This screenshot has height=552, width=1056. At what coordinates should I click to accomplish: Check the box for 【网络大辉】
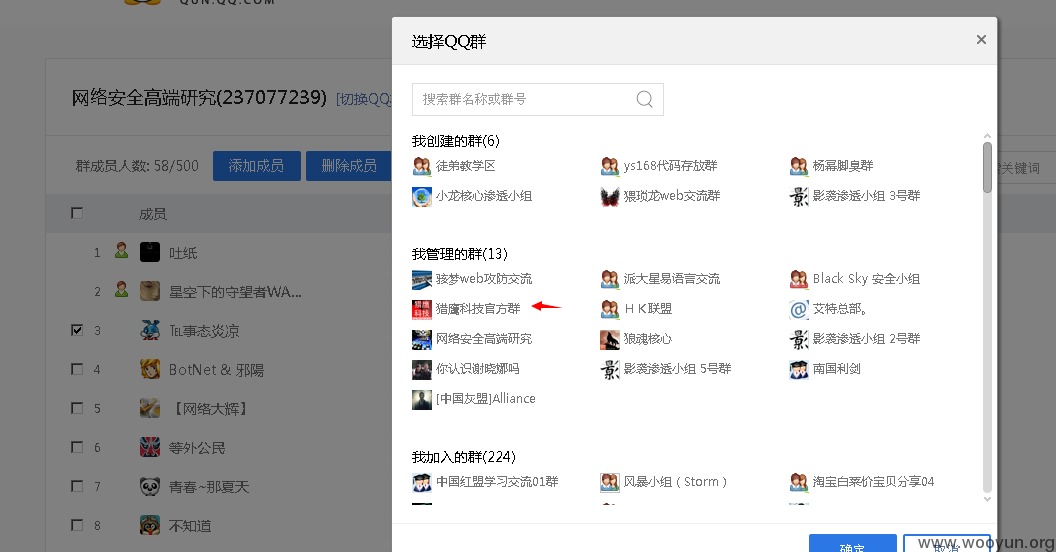pyautogui.click(x=77, y=408)
